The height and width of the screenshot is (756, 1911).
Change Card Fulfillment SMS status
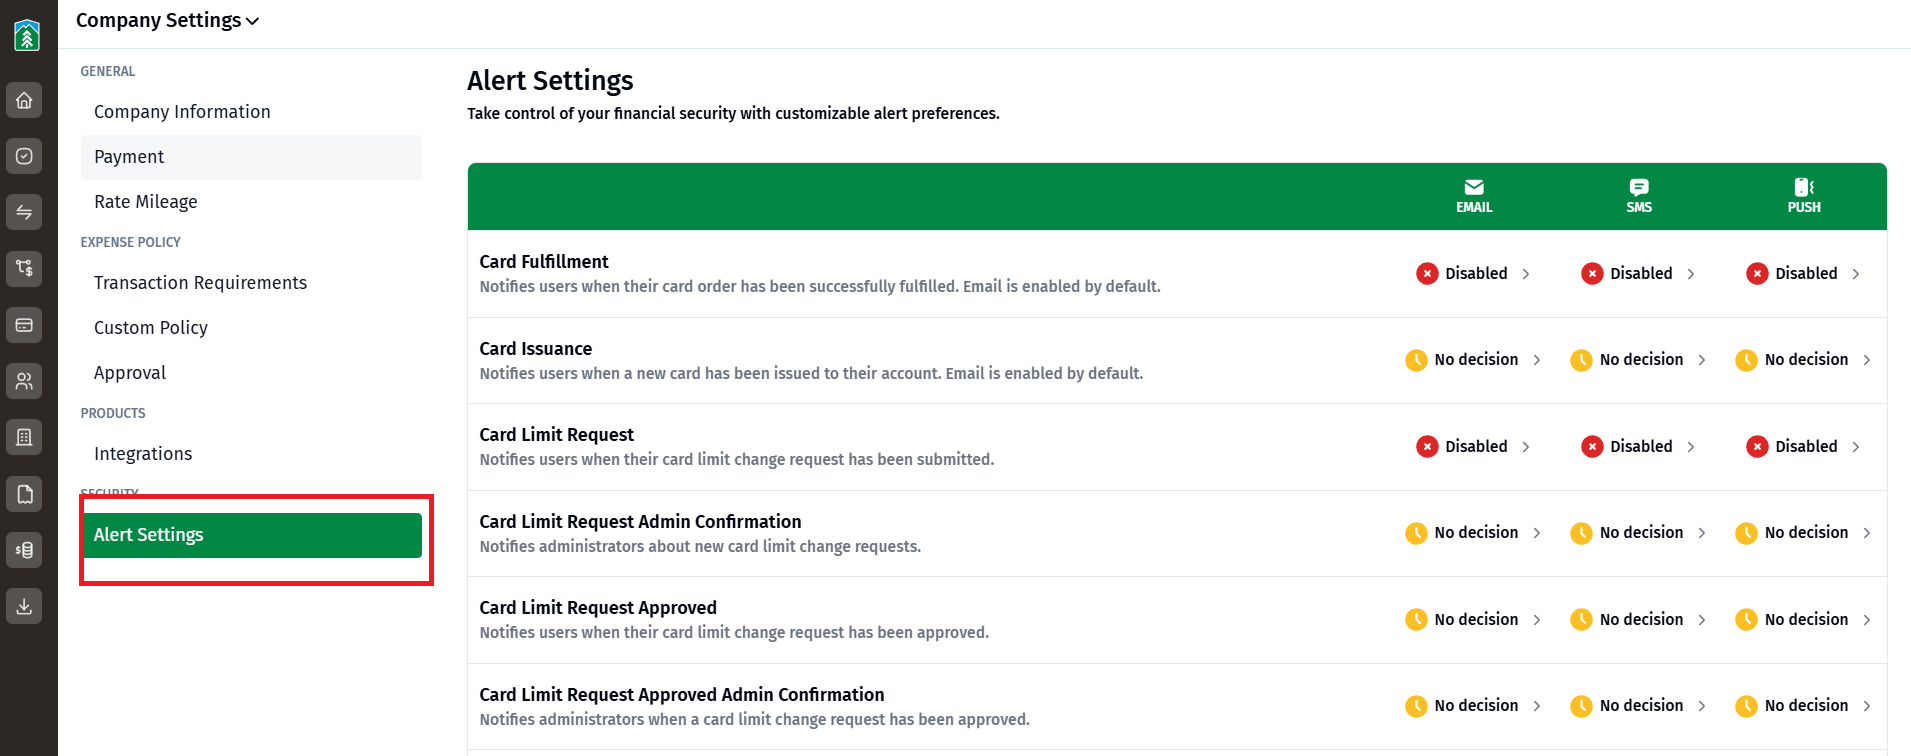[x=1639, y=274]
